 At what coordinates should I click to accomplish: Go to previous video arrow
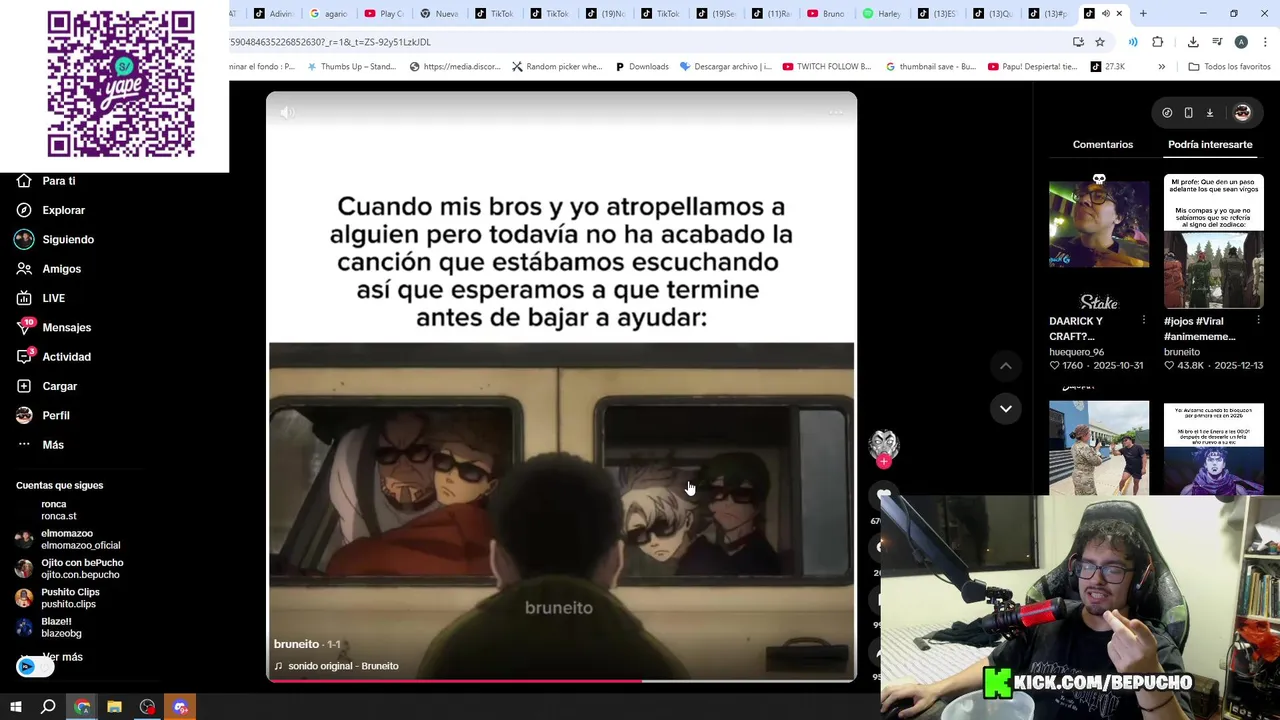(1006, 366)
